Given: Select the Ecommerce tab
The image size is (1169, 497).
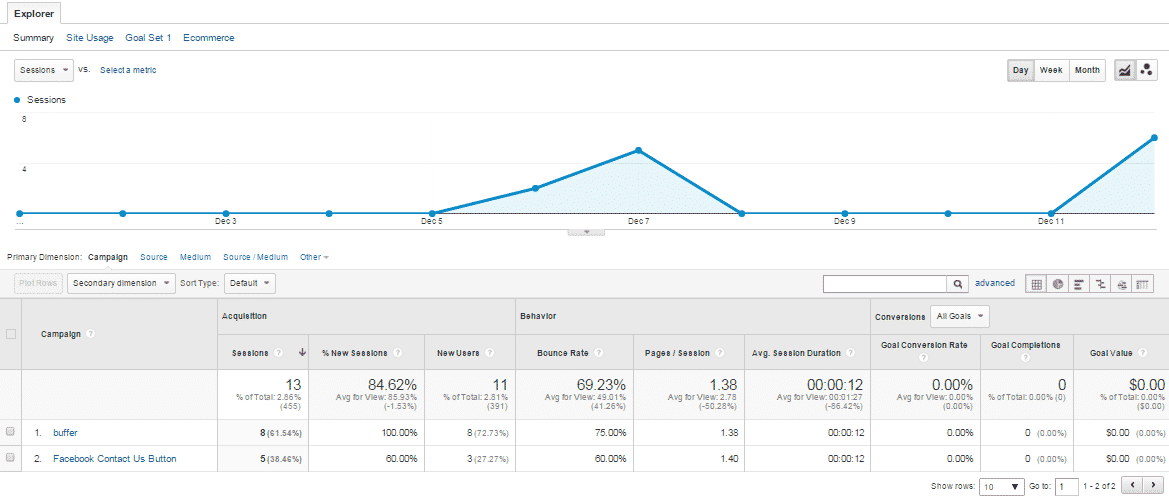Looking at the screenshot, I should [x=209, y=37].
